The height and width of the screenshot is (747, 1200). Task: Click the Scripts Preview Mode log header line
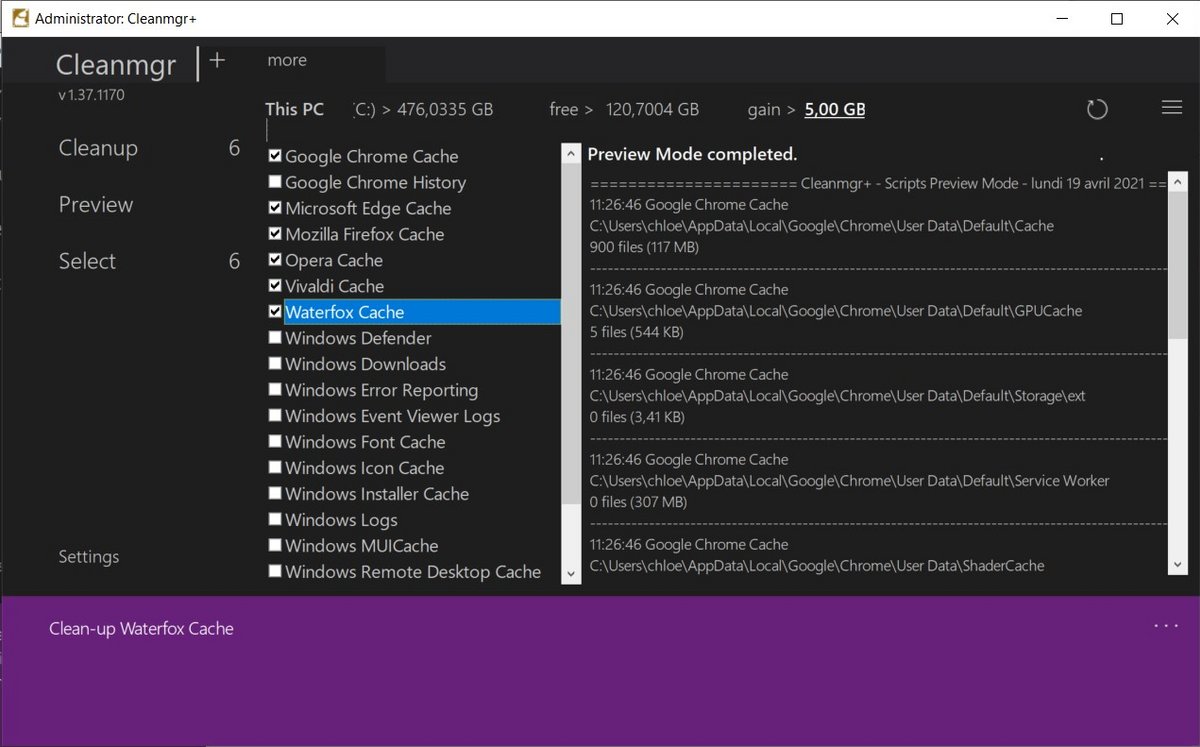pyautogui.click(x=878, y=184)
